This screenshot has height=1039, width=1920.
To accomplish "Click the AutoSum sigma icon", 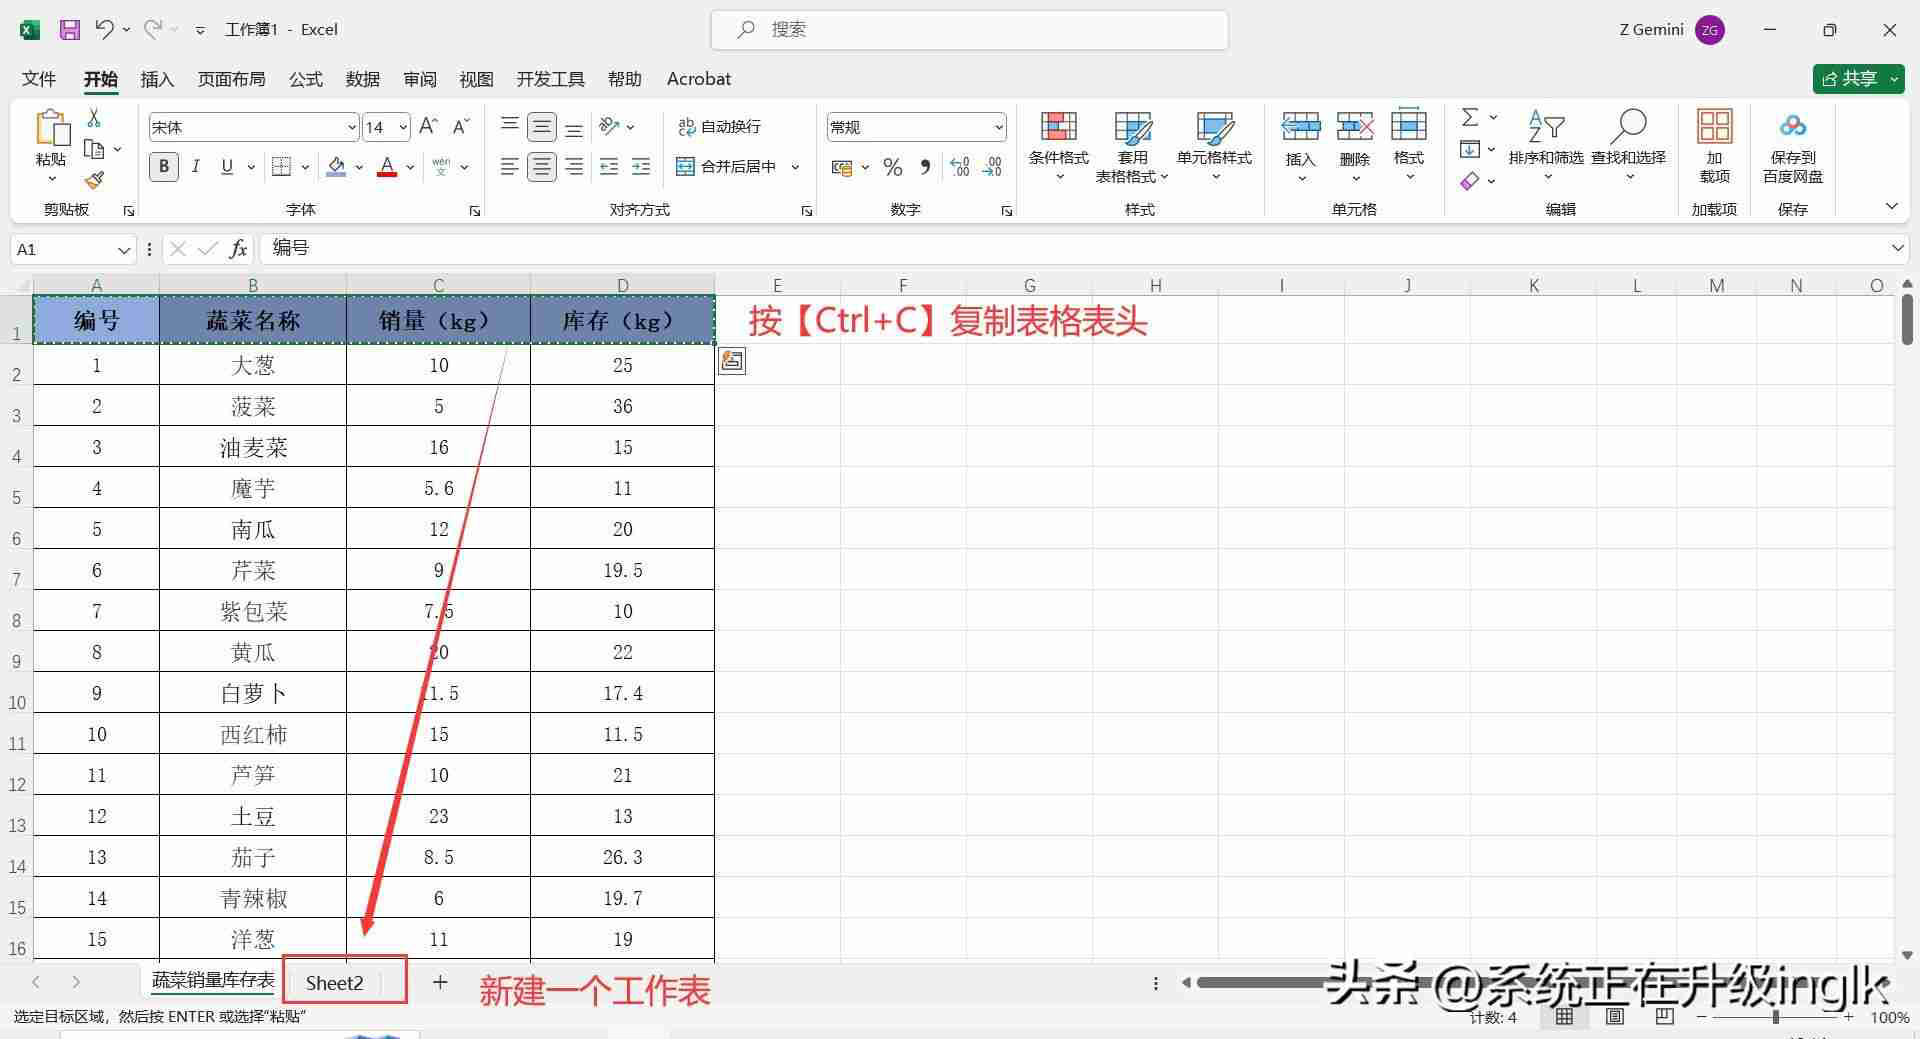I will 1470,117.
